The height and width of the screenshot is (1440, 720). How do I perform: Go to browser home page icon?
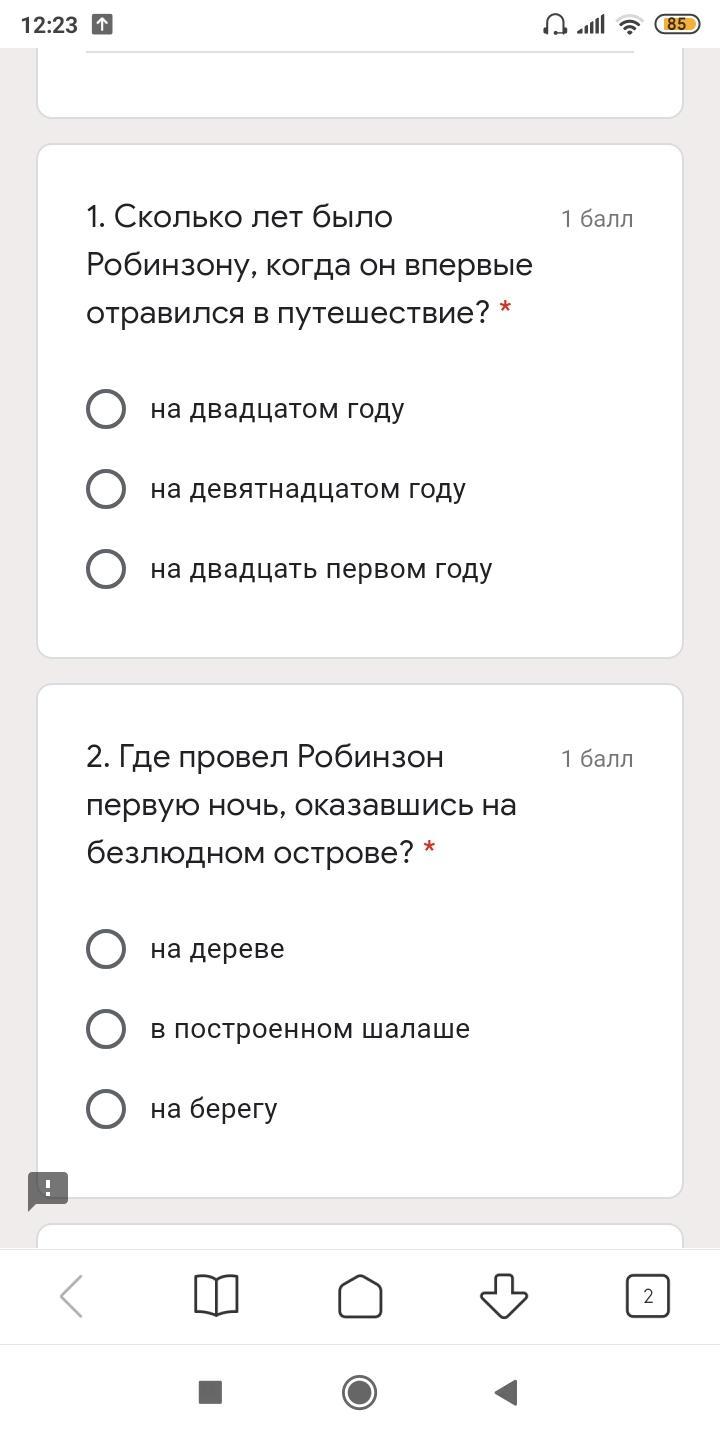(x=360, y=1297)
